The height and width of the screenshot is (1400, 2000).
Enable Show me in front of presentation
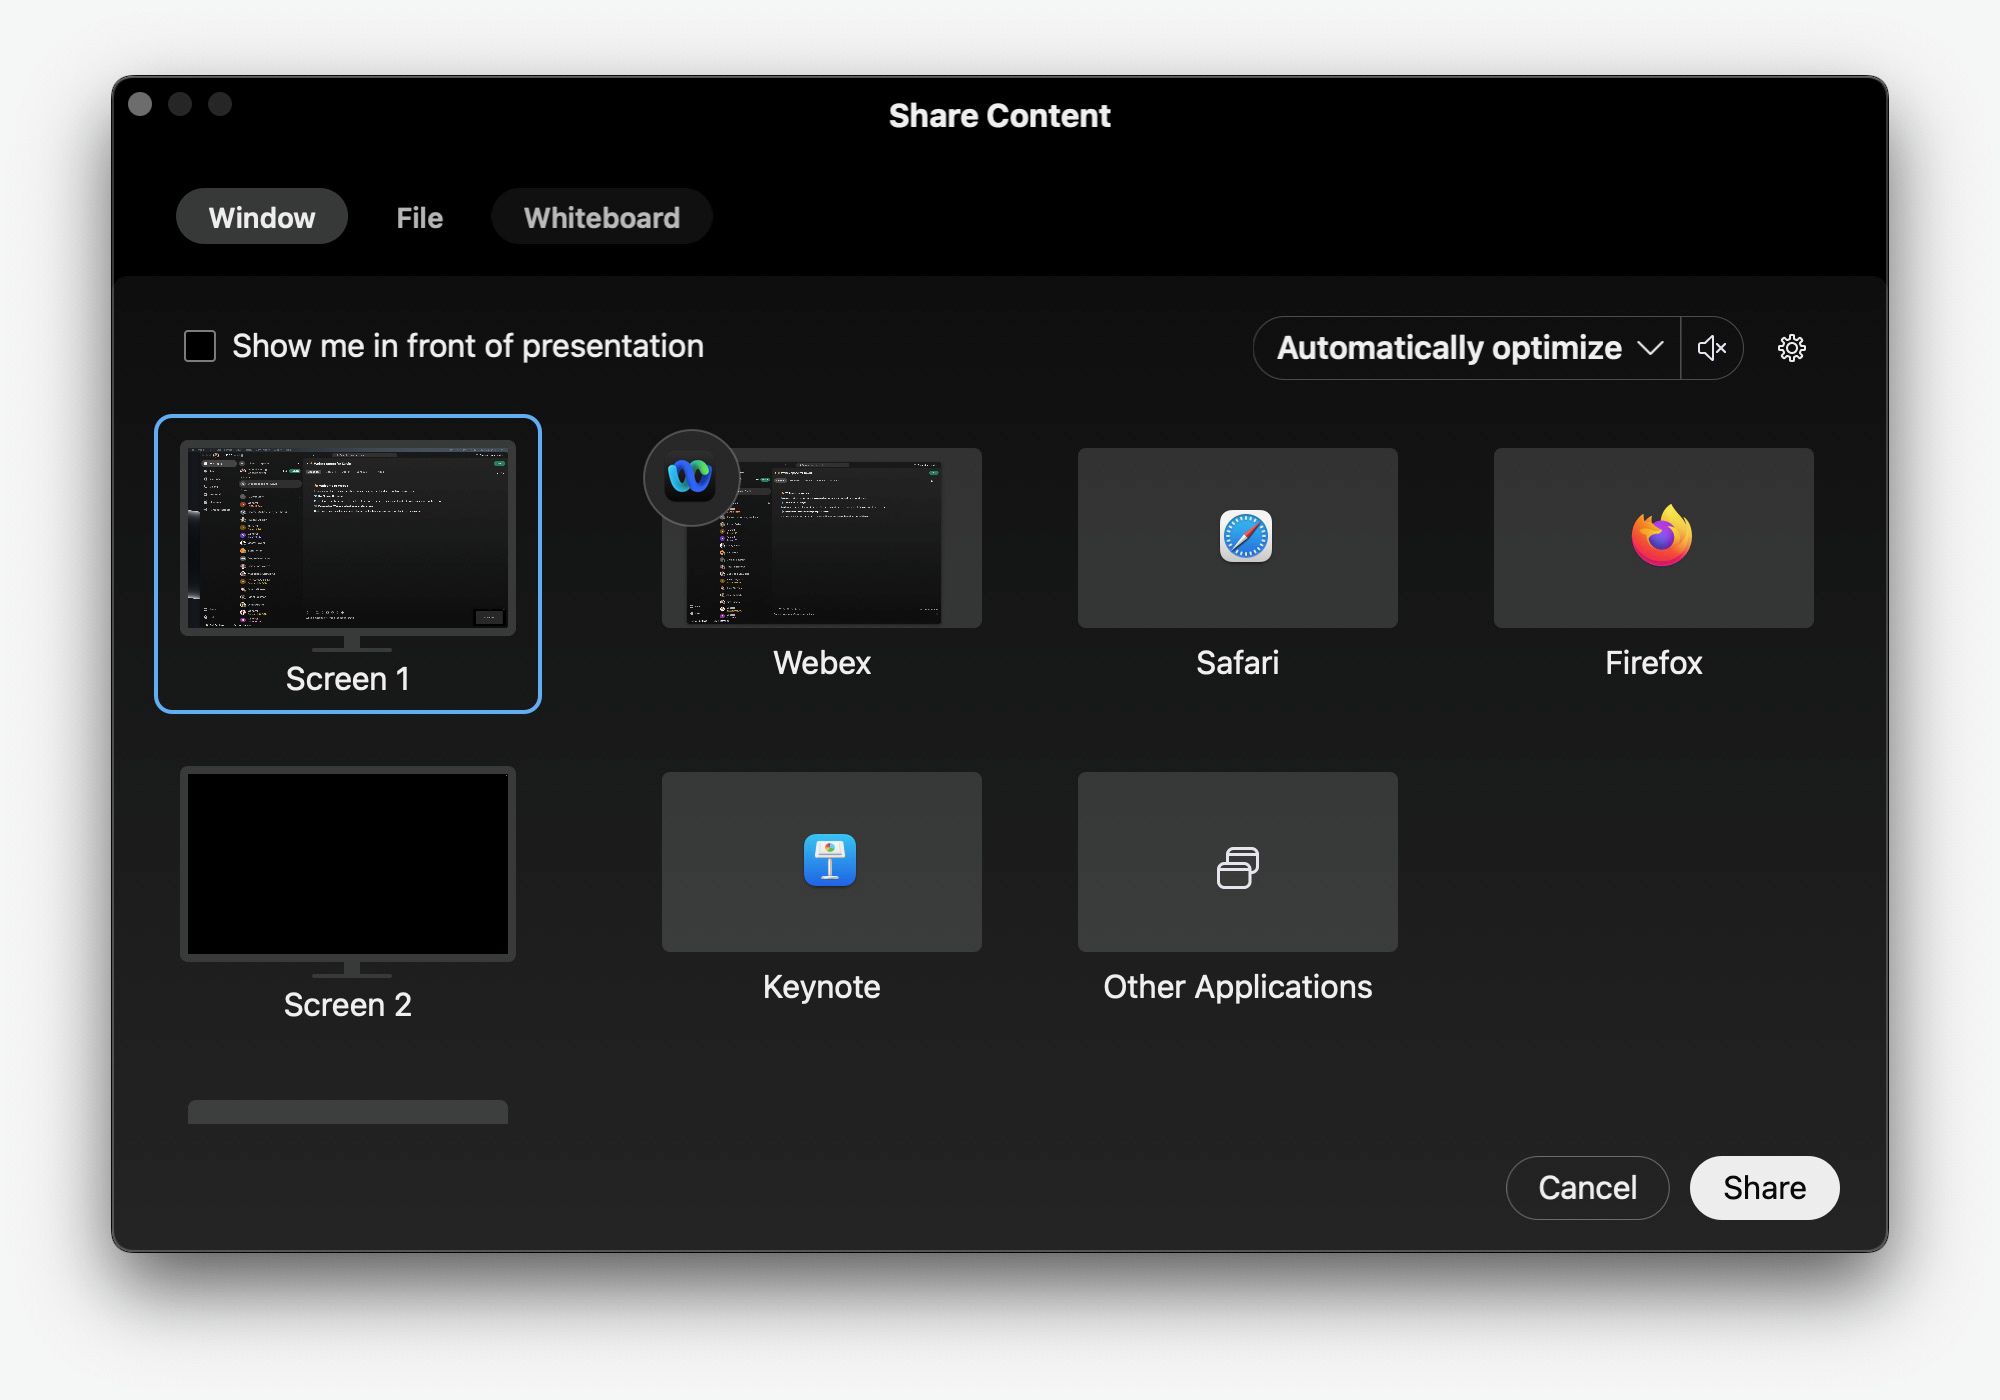(200, 346)
